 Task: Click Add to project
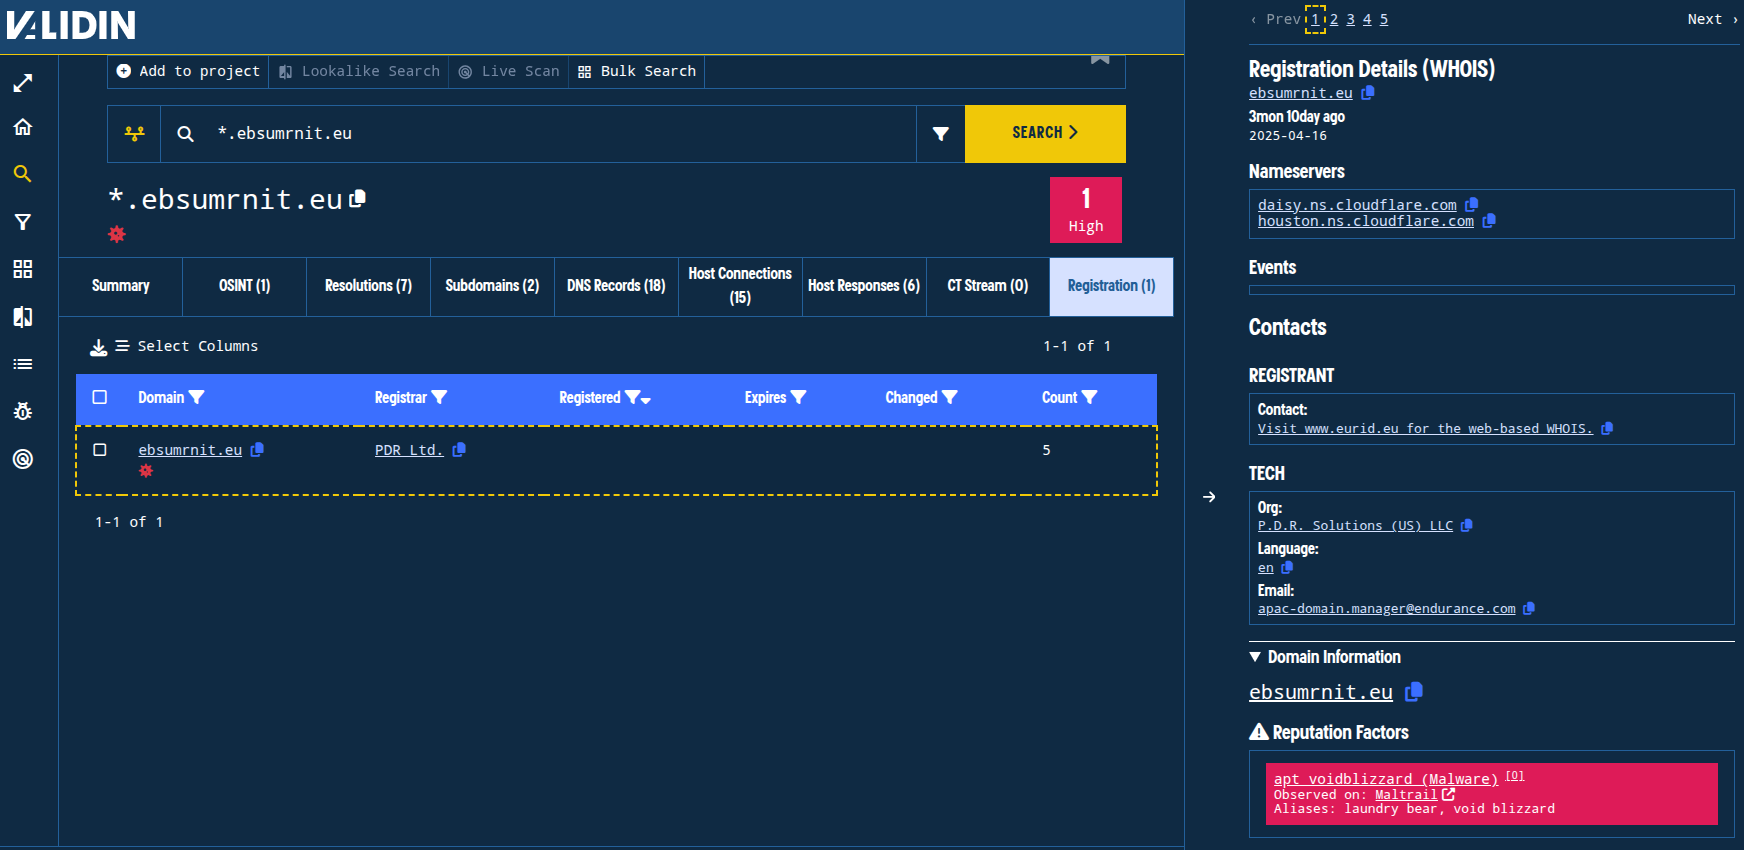(188, 71)
